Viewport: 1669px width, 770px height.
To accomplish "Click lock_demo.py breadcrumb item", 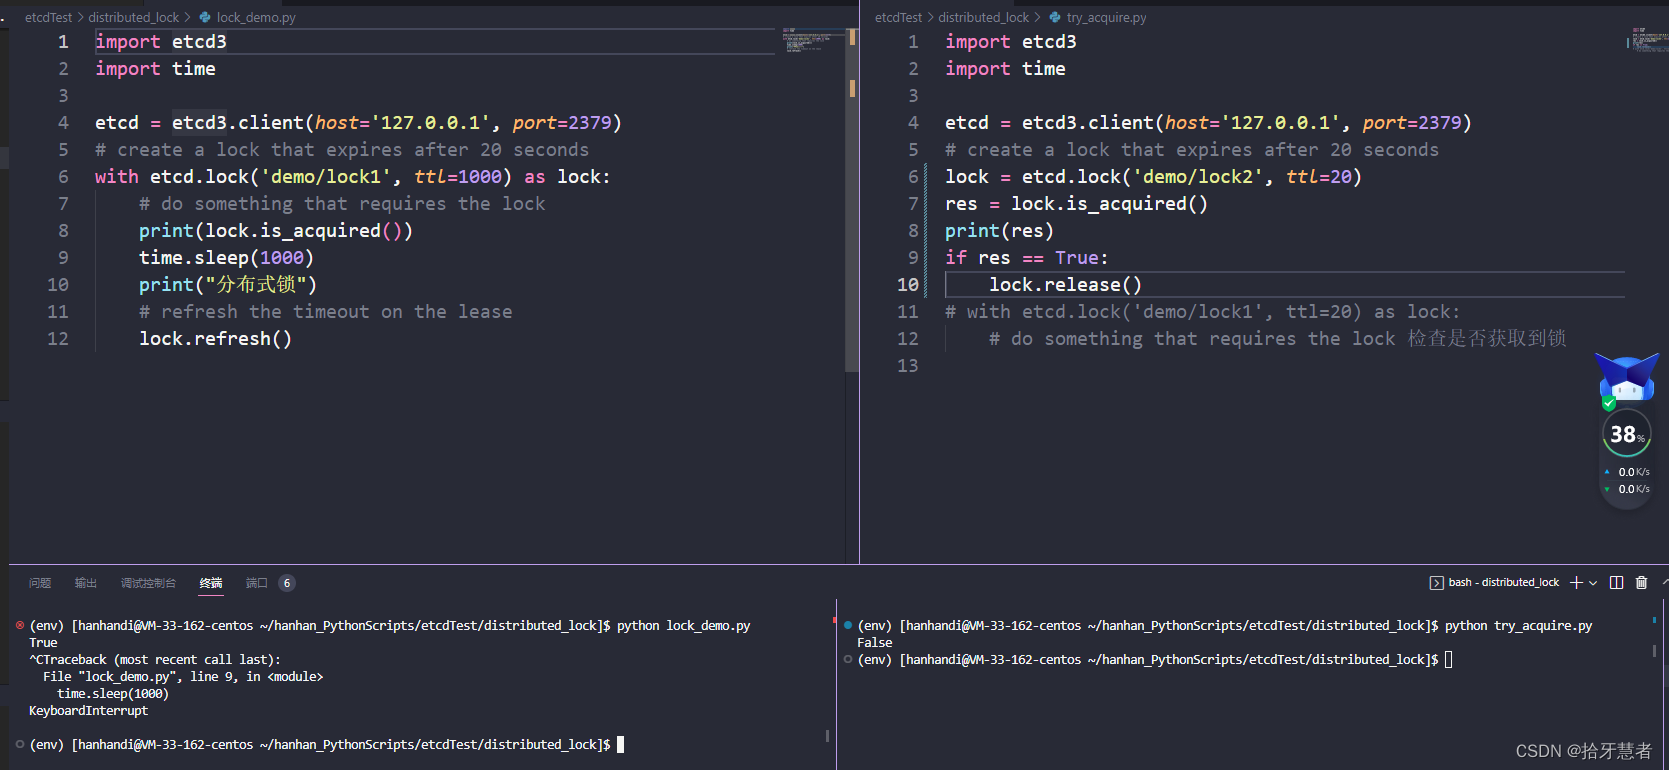I will 256,17.
